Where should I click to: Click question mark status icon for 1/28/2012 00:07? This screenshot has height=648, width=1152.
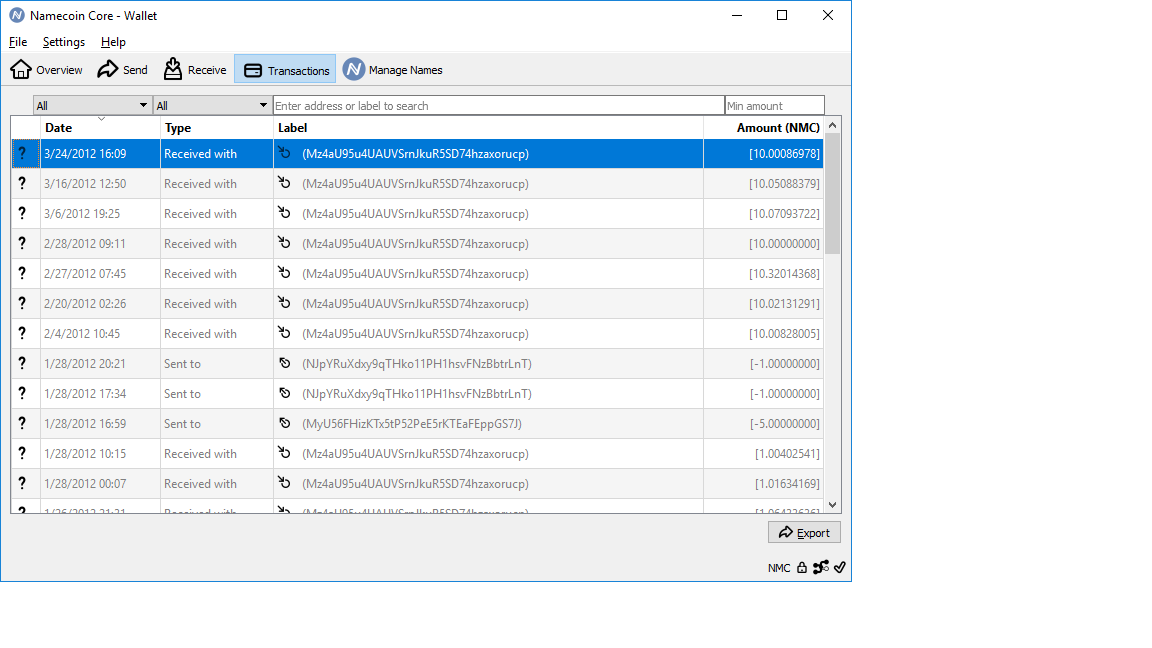pos(23,483)
